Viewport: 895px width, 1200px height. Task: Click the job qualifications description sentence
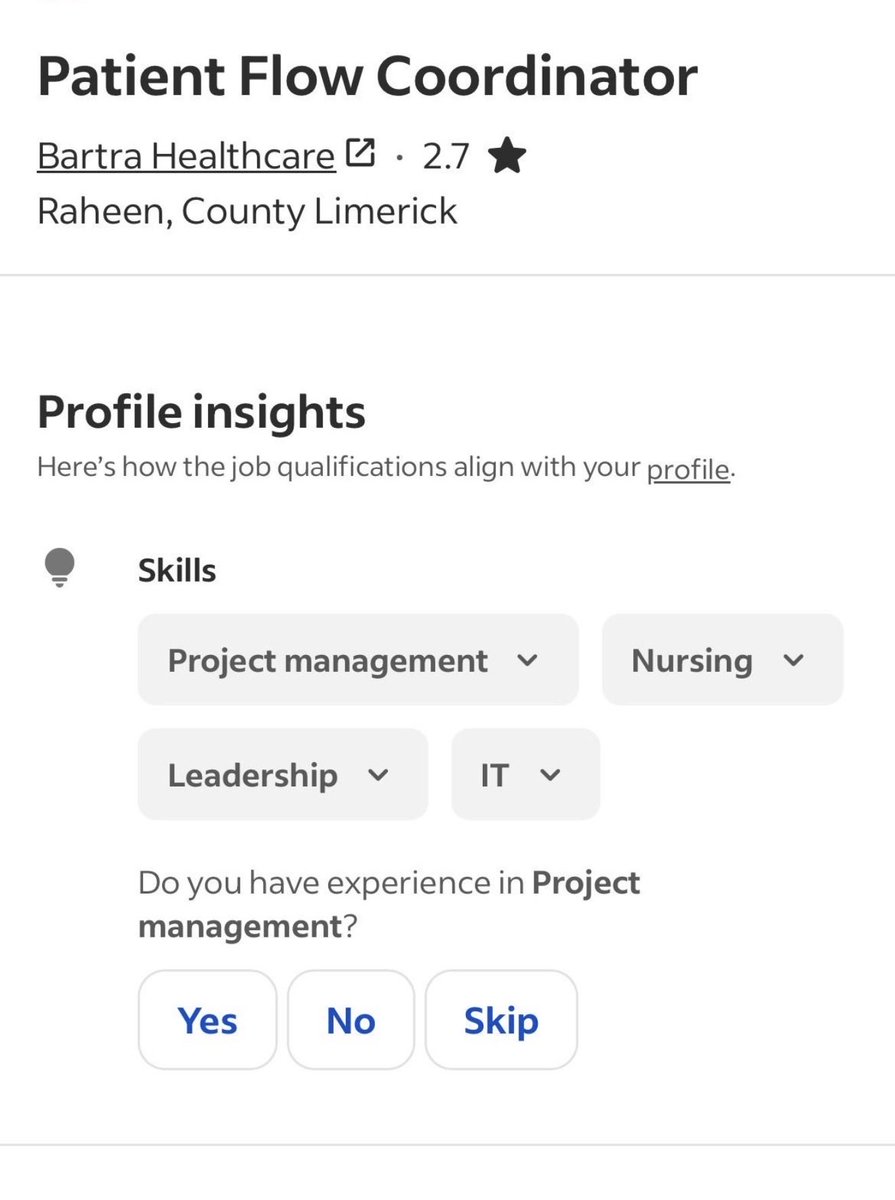point(340,468)
